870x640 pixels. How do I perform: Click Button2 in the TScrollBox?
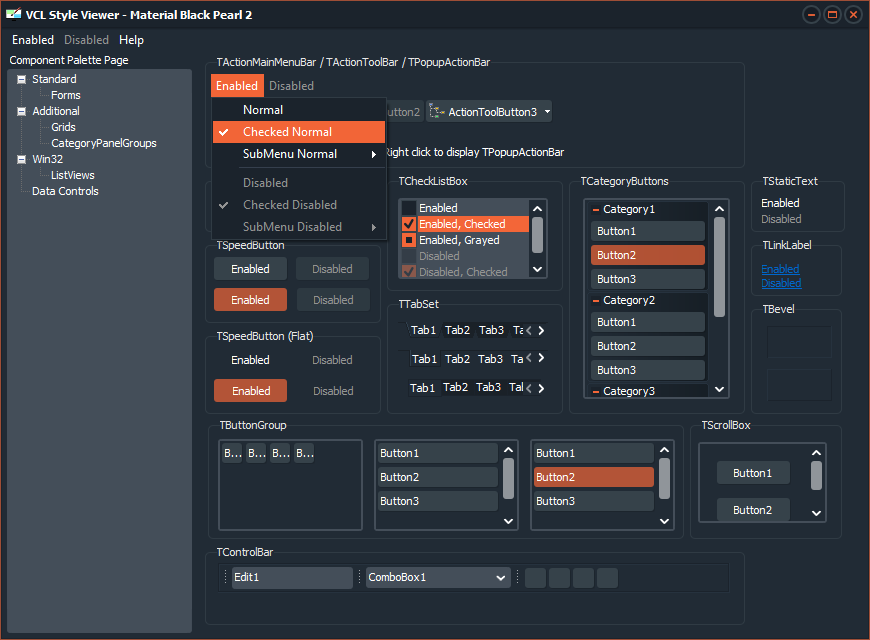tap(752, 510)
